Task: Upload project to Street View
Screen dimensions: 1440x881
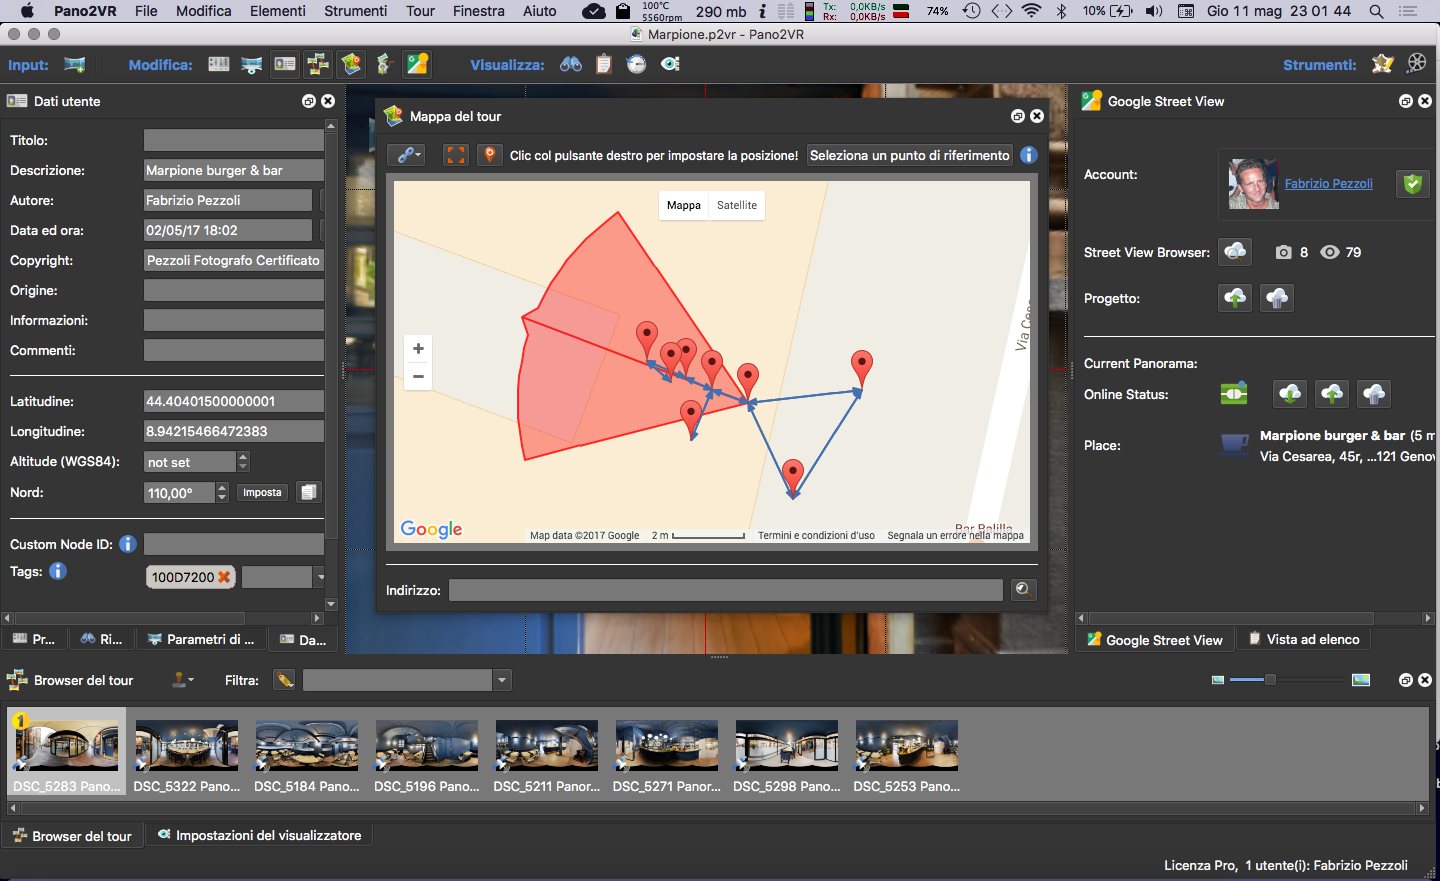Action: click(x=1236, y=298)
